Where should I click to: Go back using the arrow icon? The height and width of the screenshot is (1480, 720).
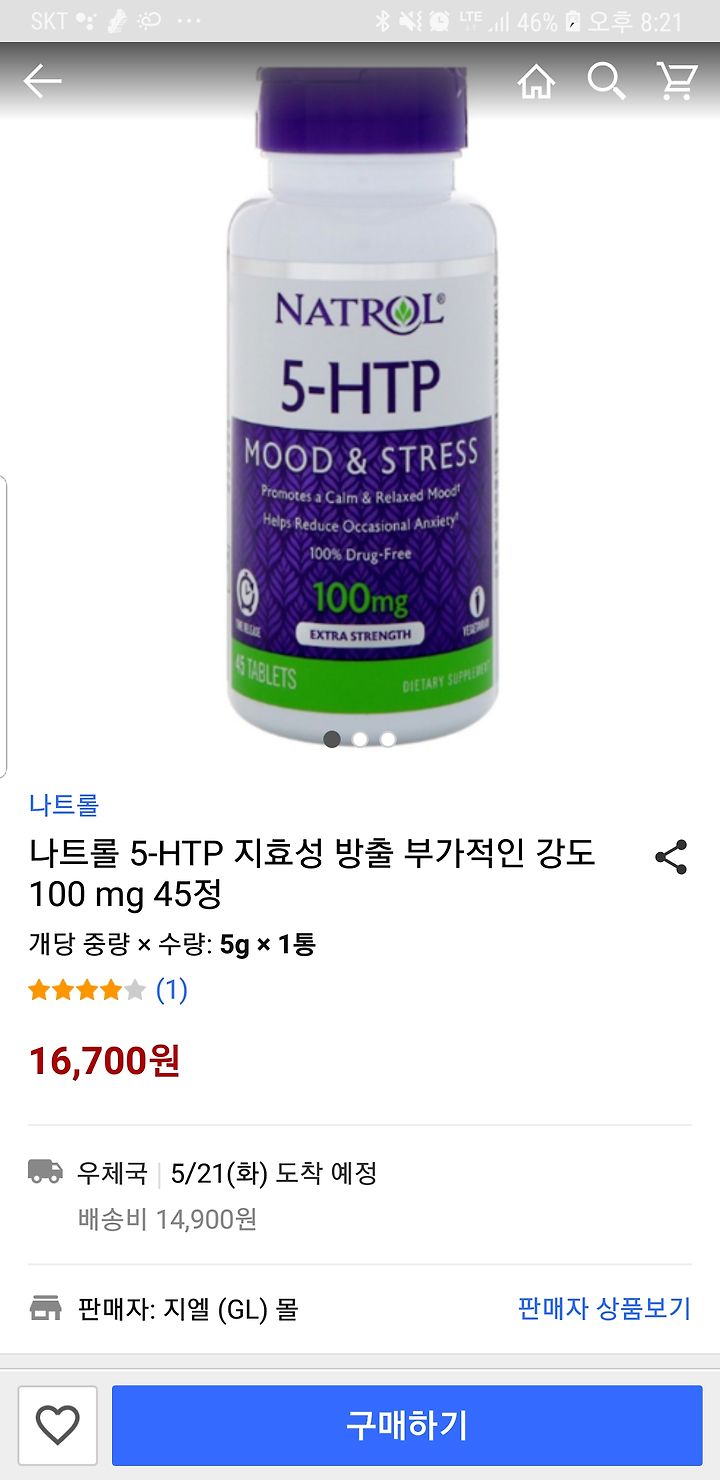pos(42,81)
